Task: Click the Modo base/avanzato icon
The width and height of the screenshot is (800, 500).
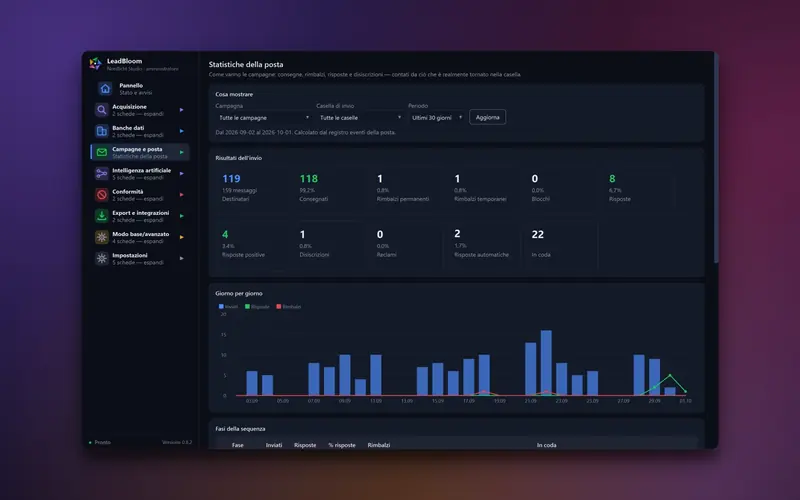Action: point(102,237)
